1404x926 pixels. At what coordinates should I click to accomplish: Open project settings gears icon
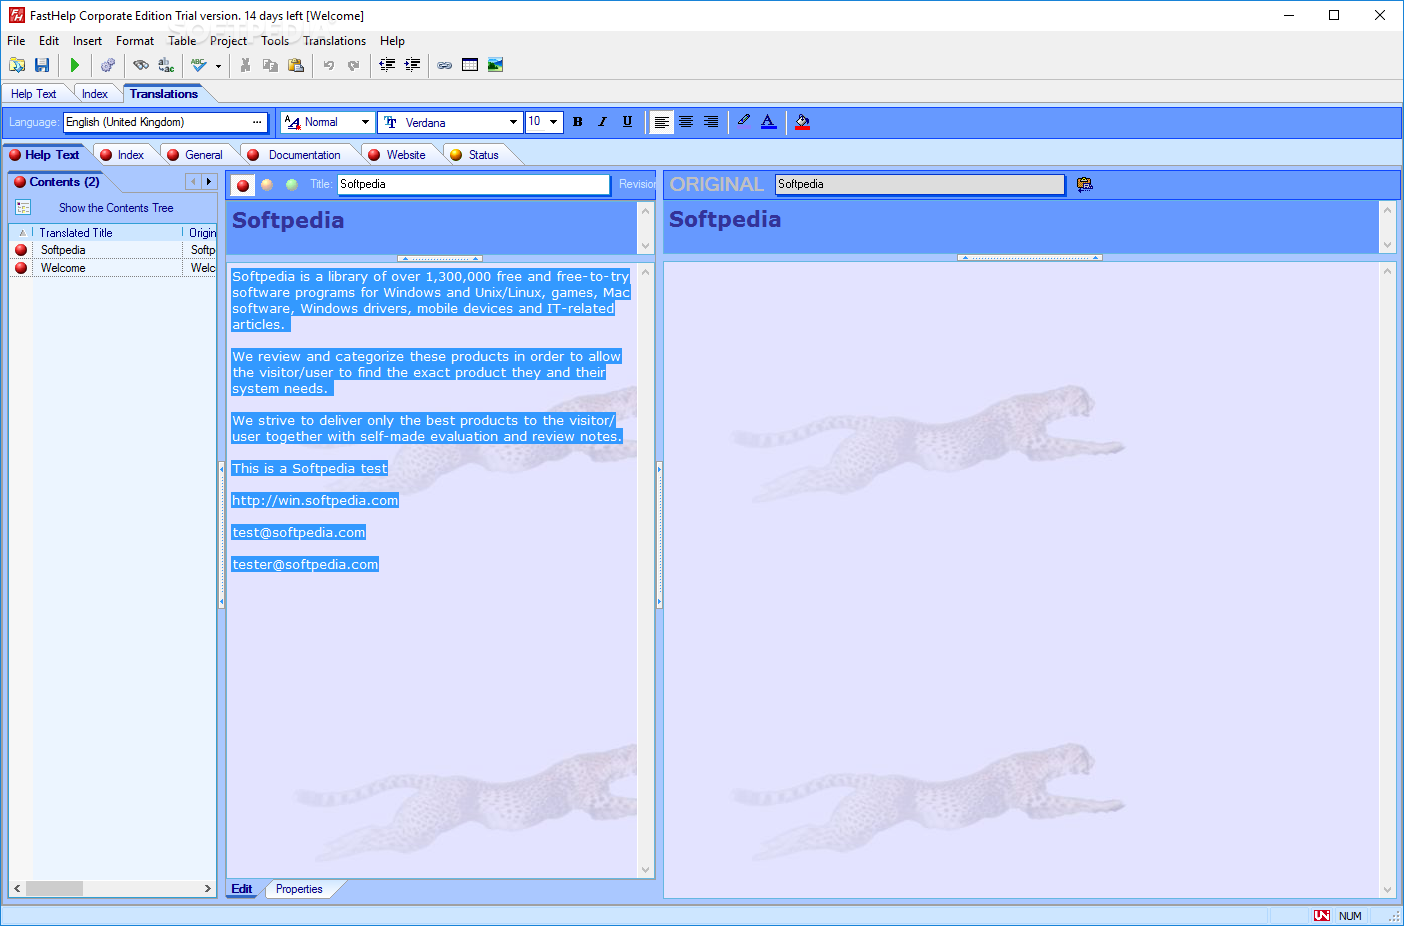108,65
